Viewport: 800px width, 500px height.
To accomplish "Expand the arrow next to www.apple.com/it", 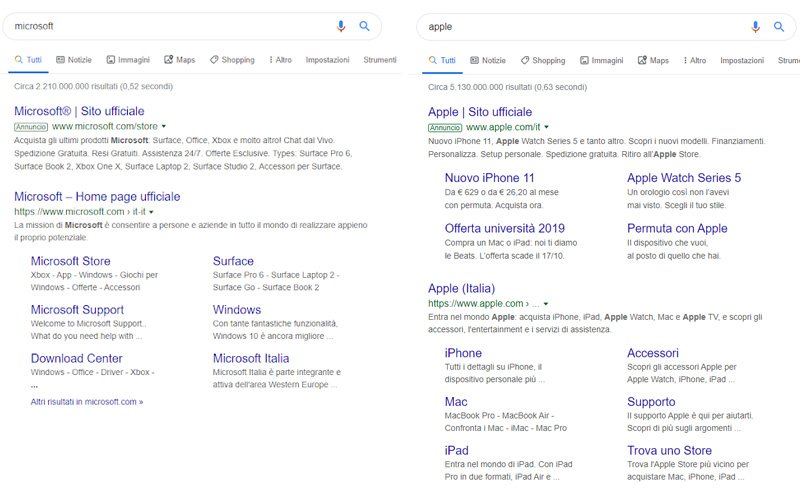I will [x=546, y=127].
